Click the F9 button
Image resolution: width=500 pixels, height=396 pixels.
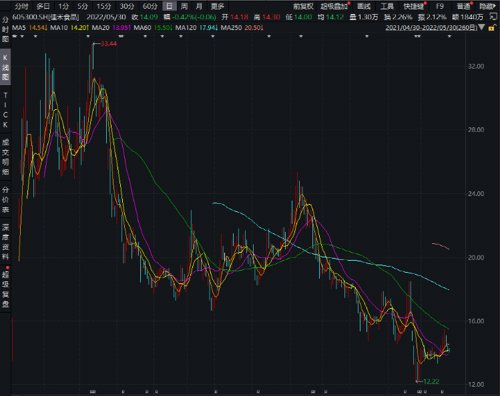tap(440, 6)
